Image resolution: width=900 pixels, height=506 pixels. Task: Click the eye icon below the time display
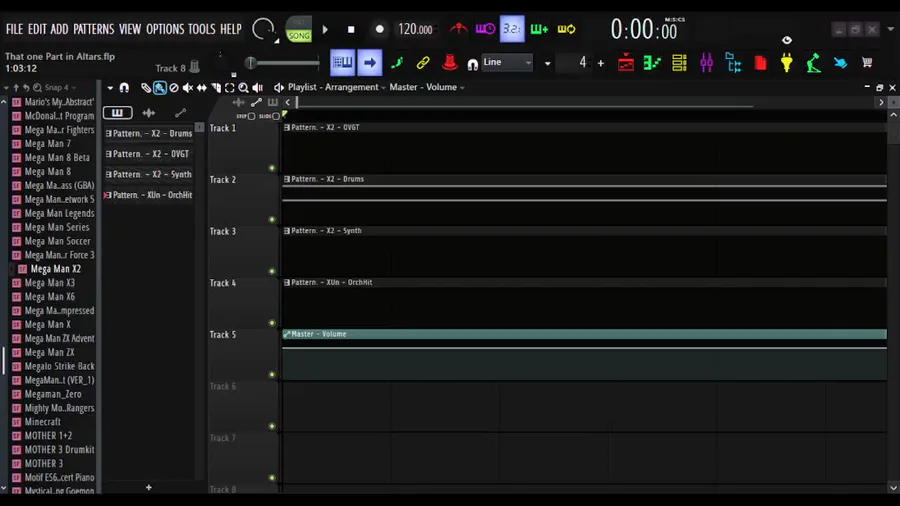click(787, 40)
